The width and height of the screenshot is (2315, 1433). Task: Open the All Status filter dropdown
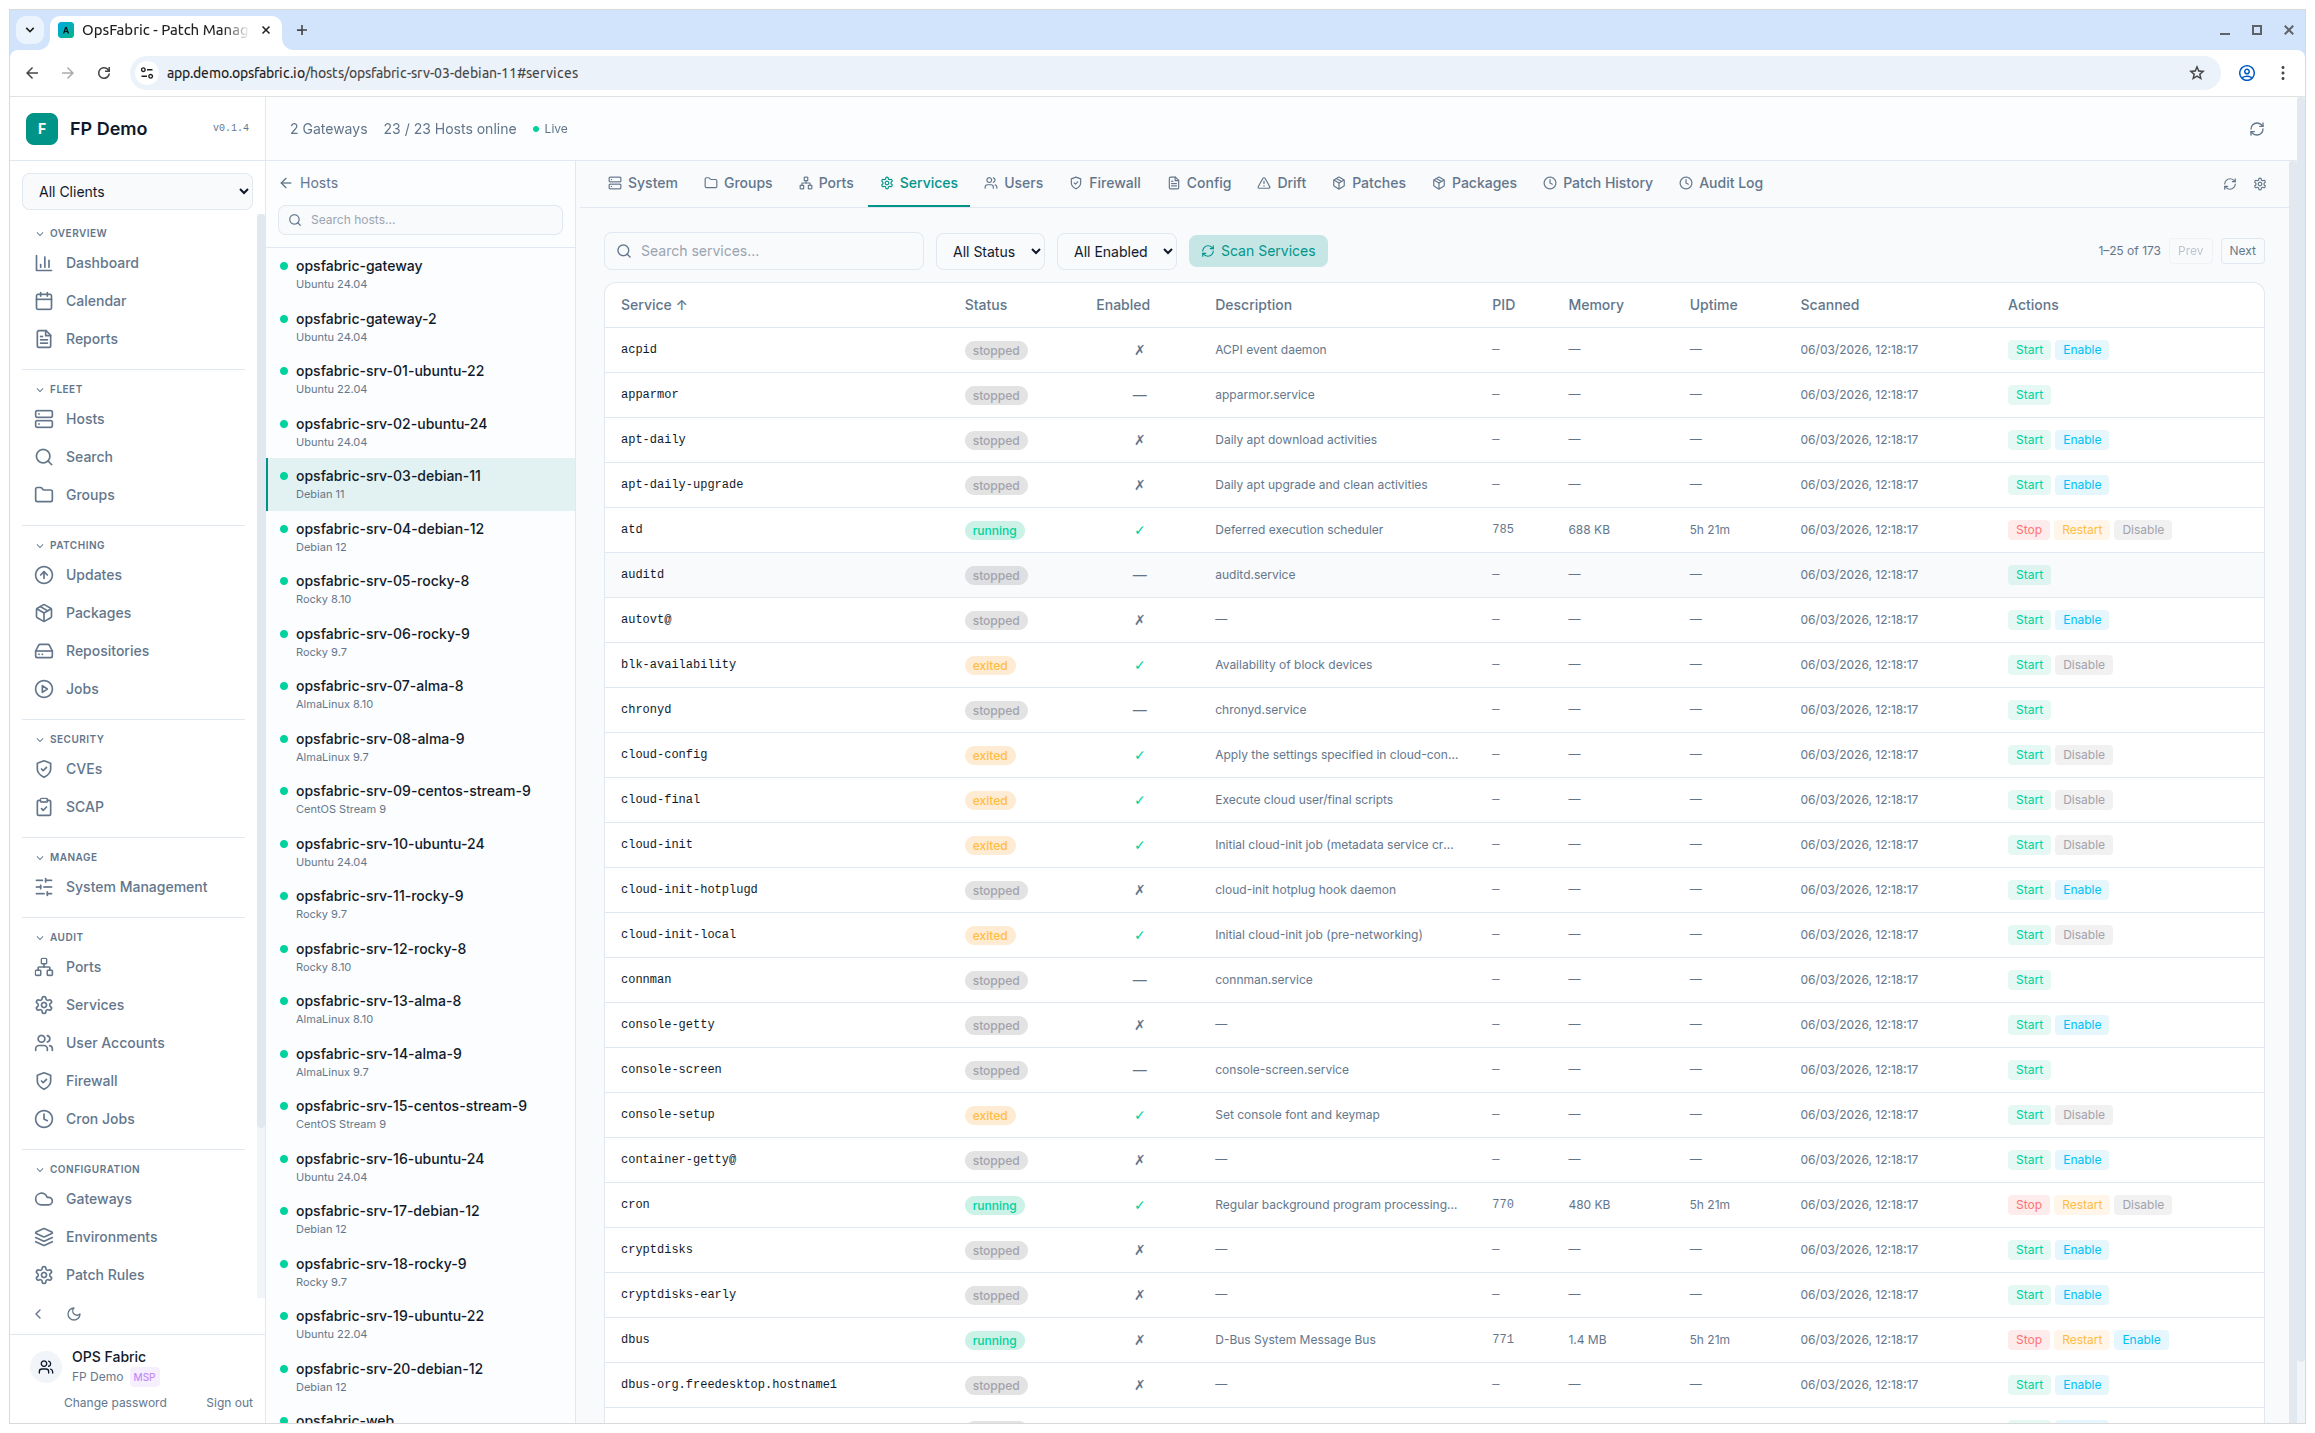(x=990, y=252)
